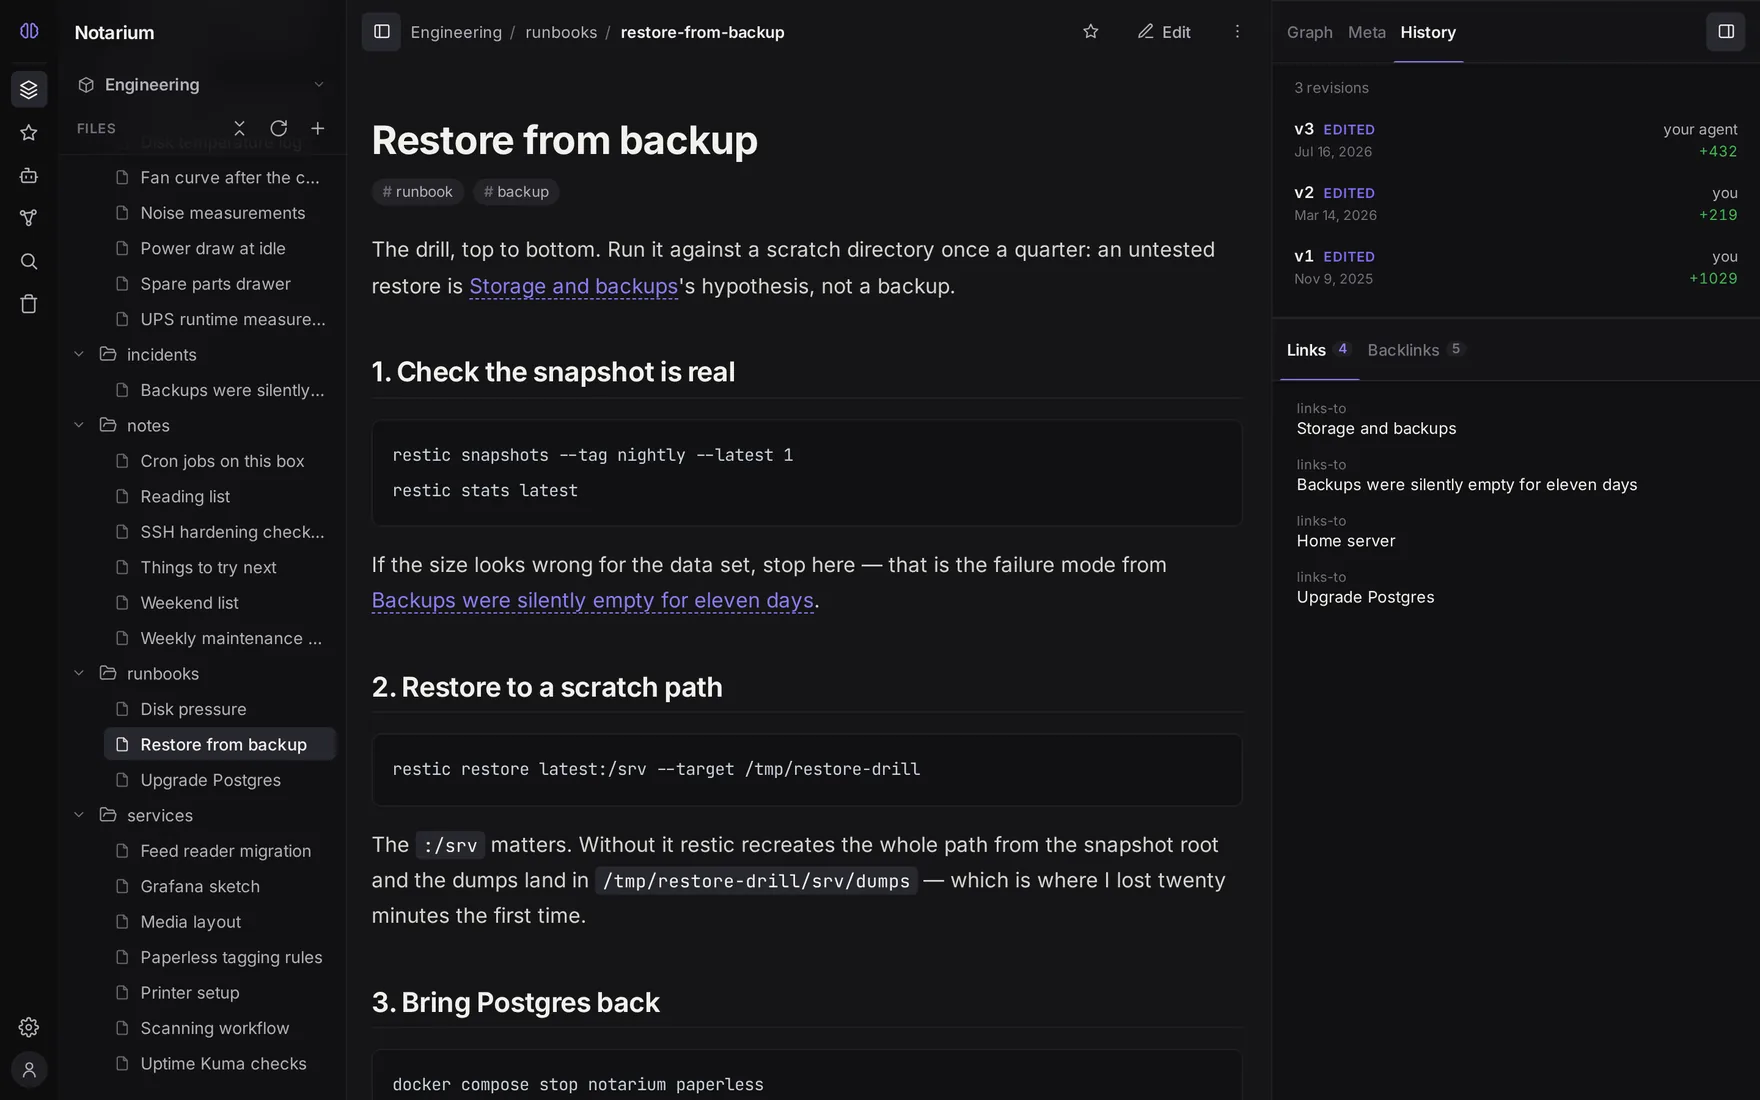Open the more options kebab menu
The image size is (1760, 1100).
pos(1237,32)
